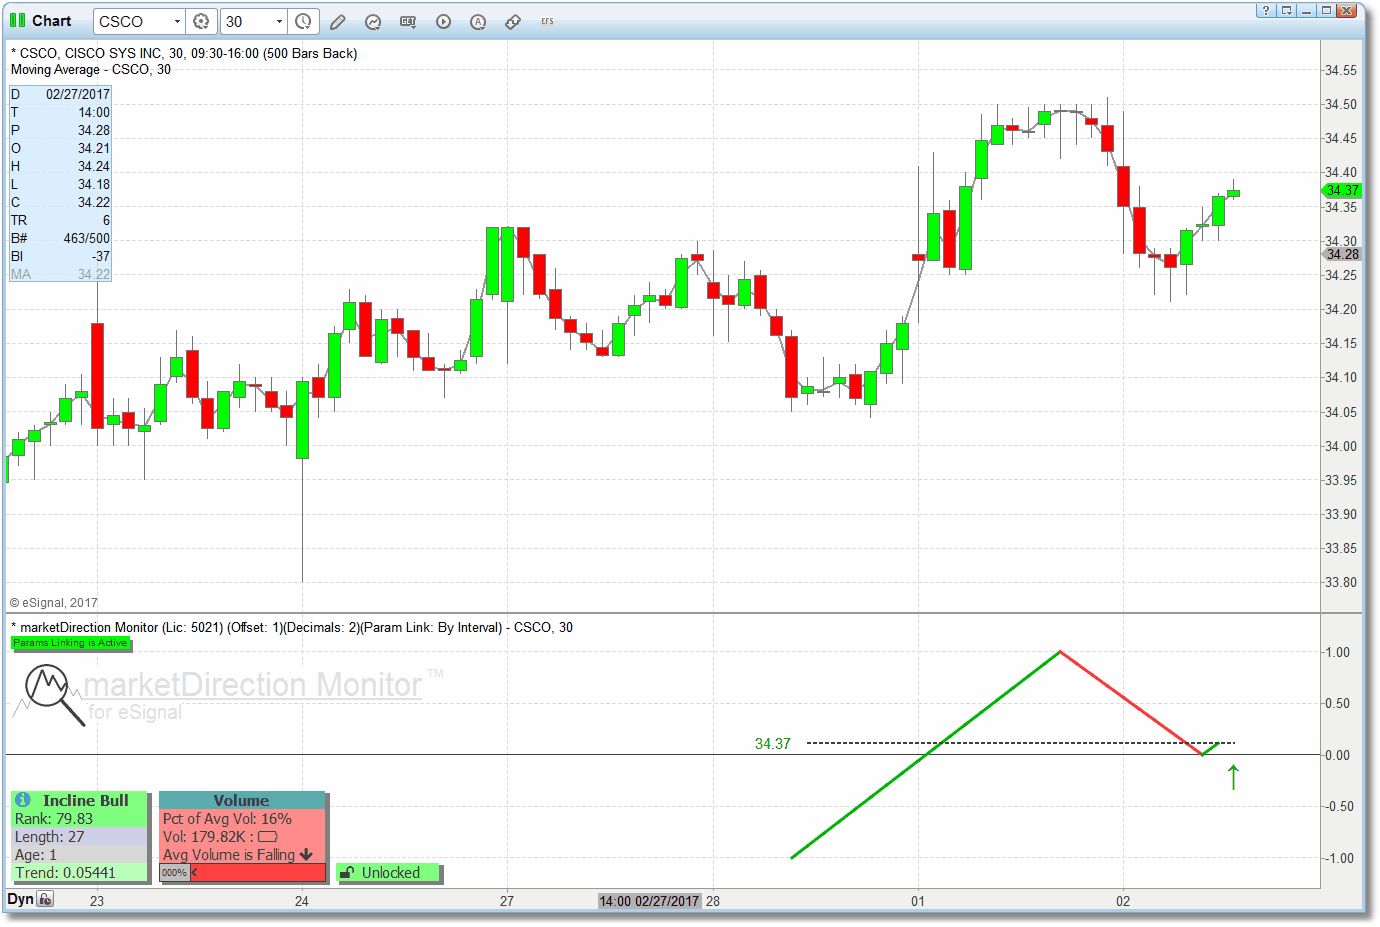Click the 14:00 02/27/2017 time marker
The width and height of the screenshot is (1380, 927).
point(649,901)
